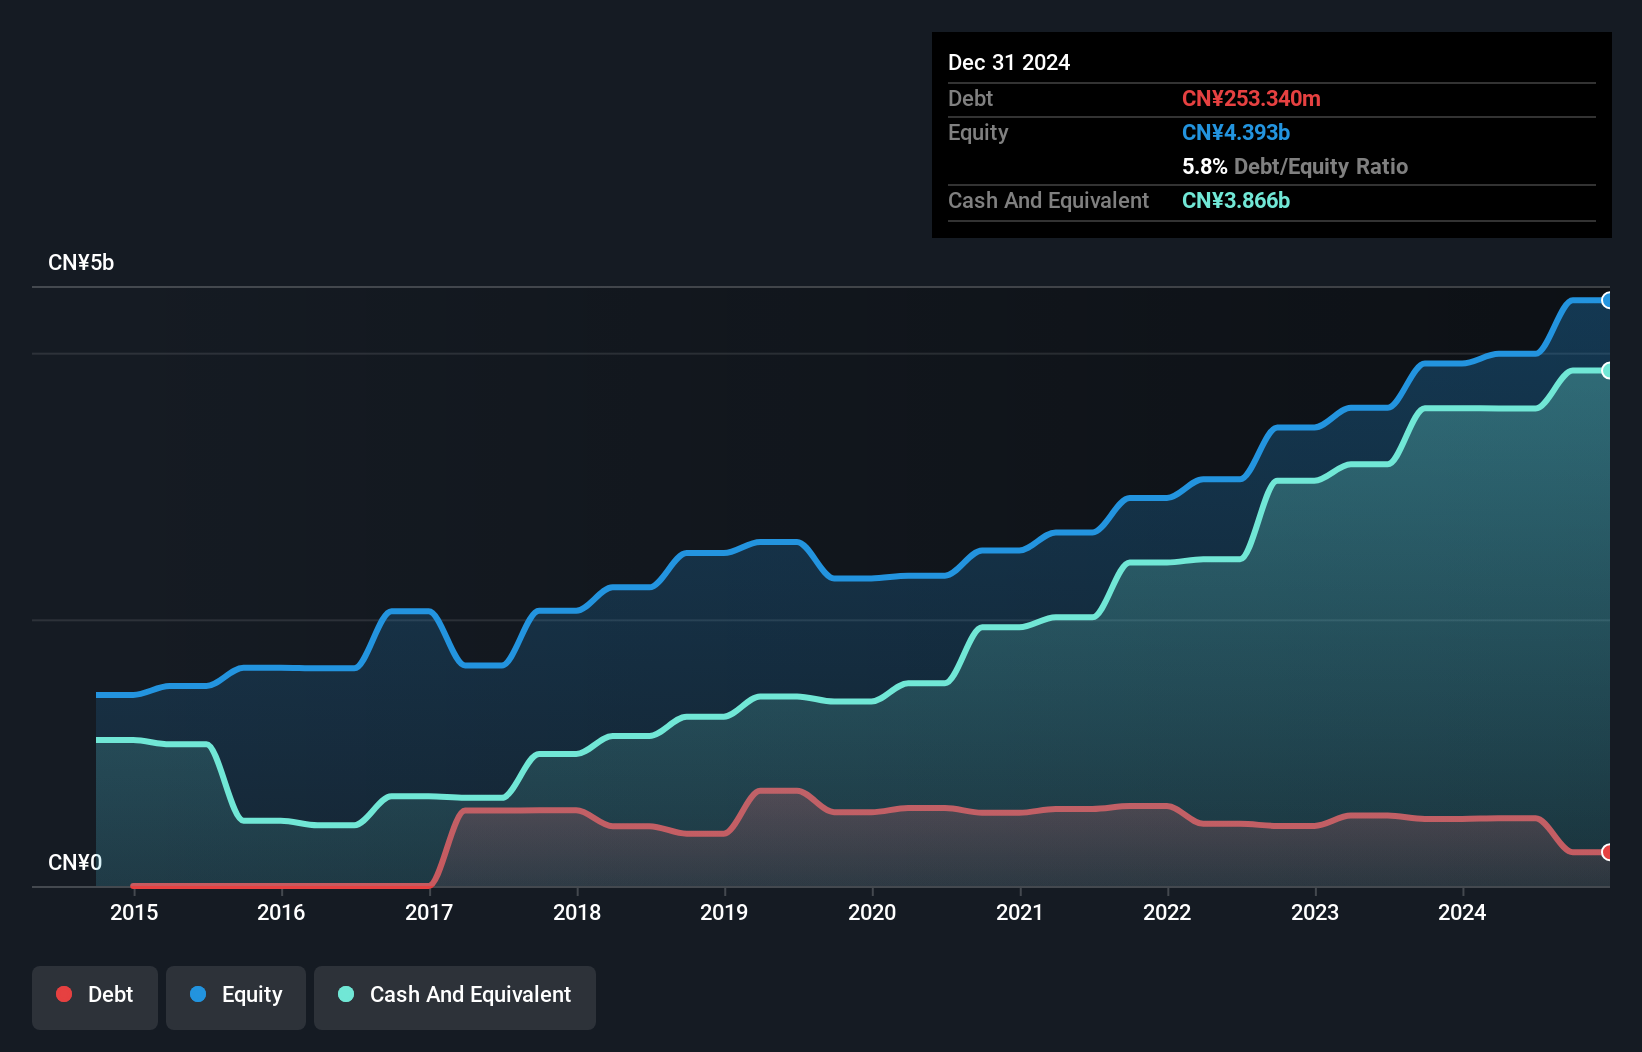Click the 5.8% Debt/Equity Ratio text
The height and width of the screenshot is (1052, 1642).
1295,167
